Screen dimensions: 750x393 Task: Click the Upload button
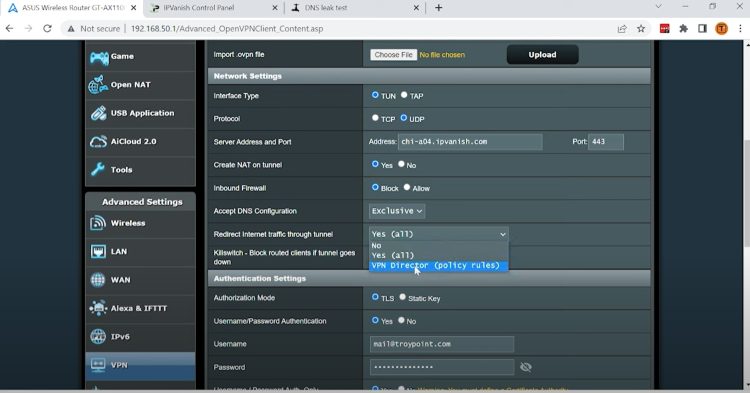[542, 55]
